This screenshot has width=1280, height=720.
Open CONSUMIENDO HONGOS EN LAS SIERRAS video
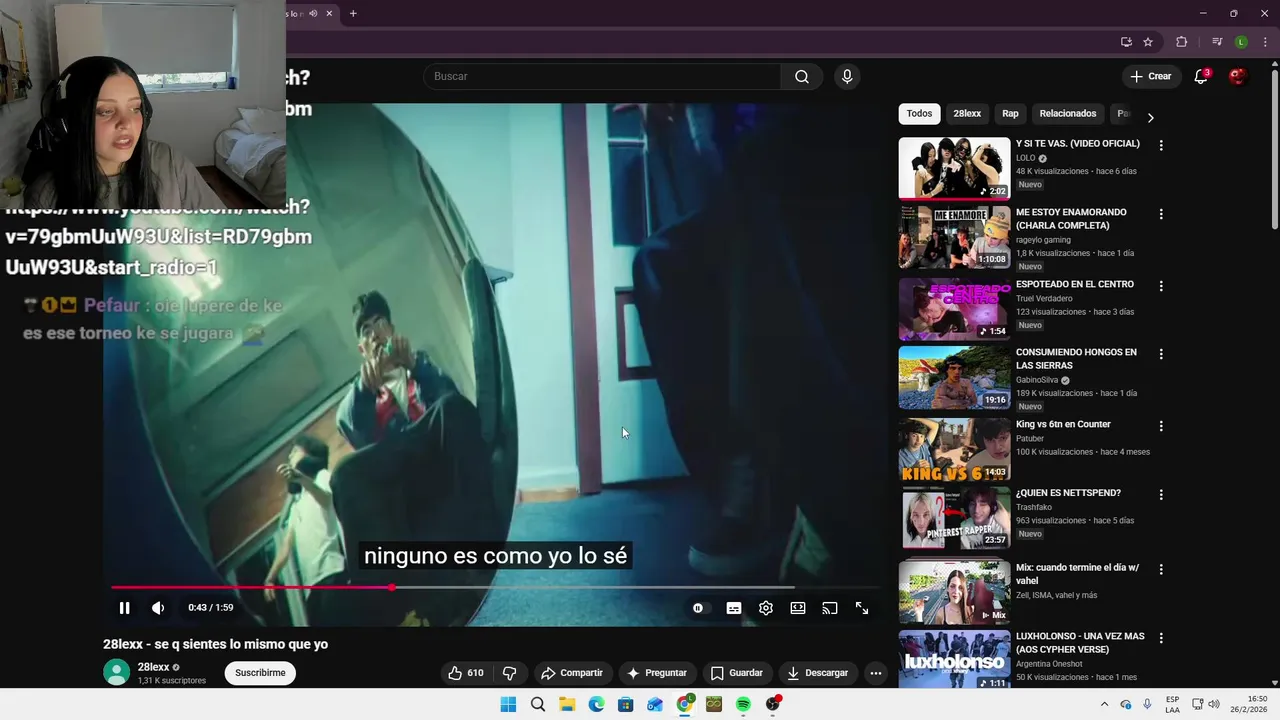954,378
